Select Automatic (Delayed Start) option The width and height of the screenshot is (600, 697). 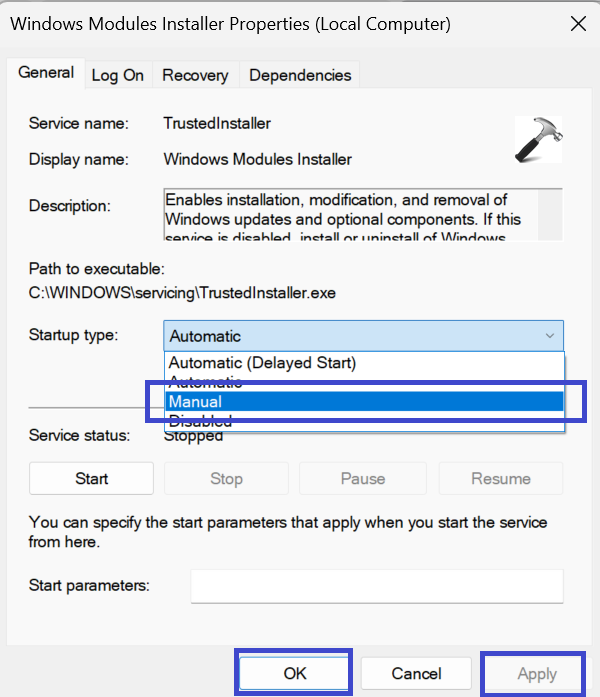(263, 363)
